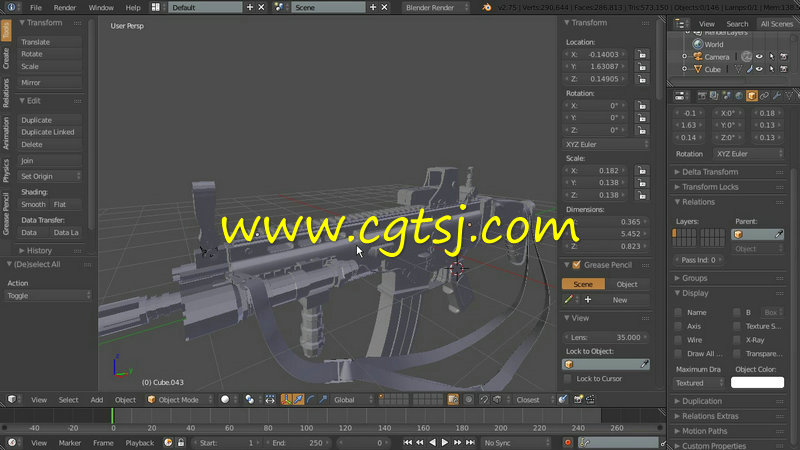Click the Lock to Object eyedropper icon
The width and height of the screenshot is (800, 450).
644,364
